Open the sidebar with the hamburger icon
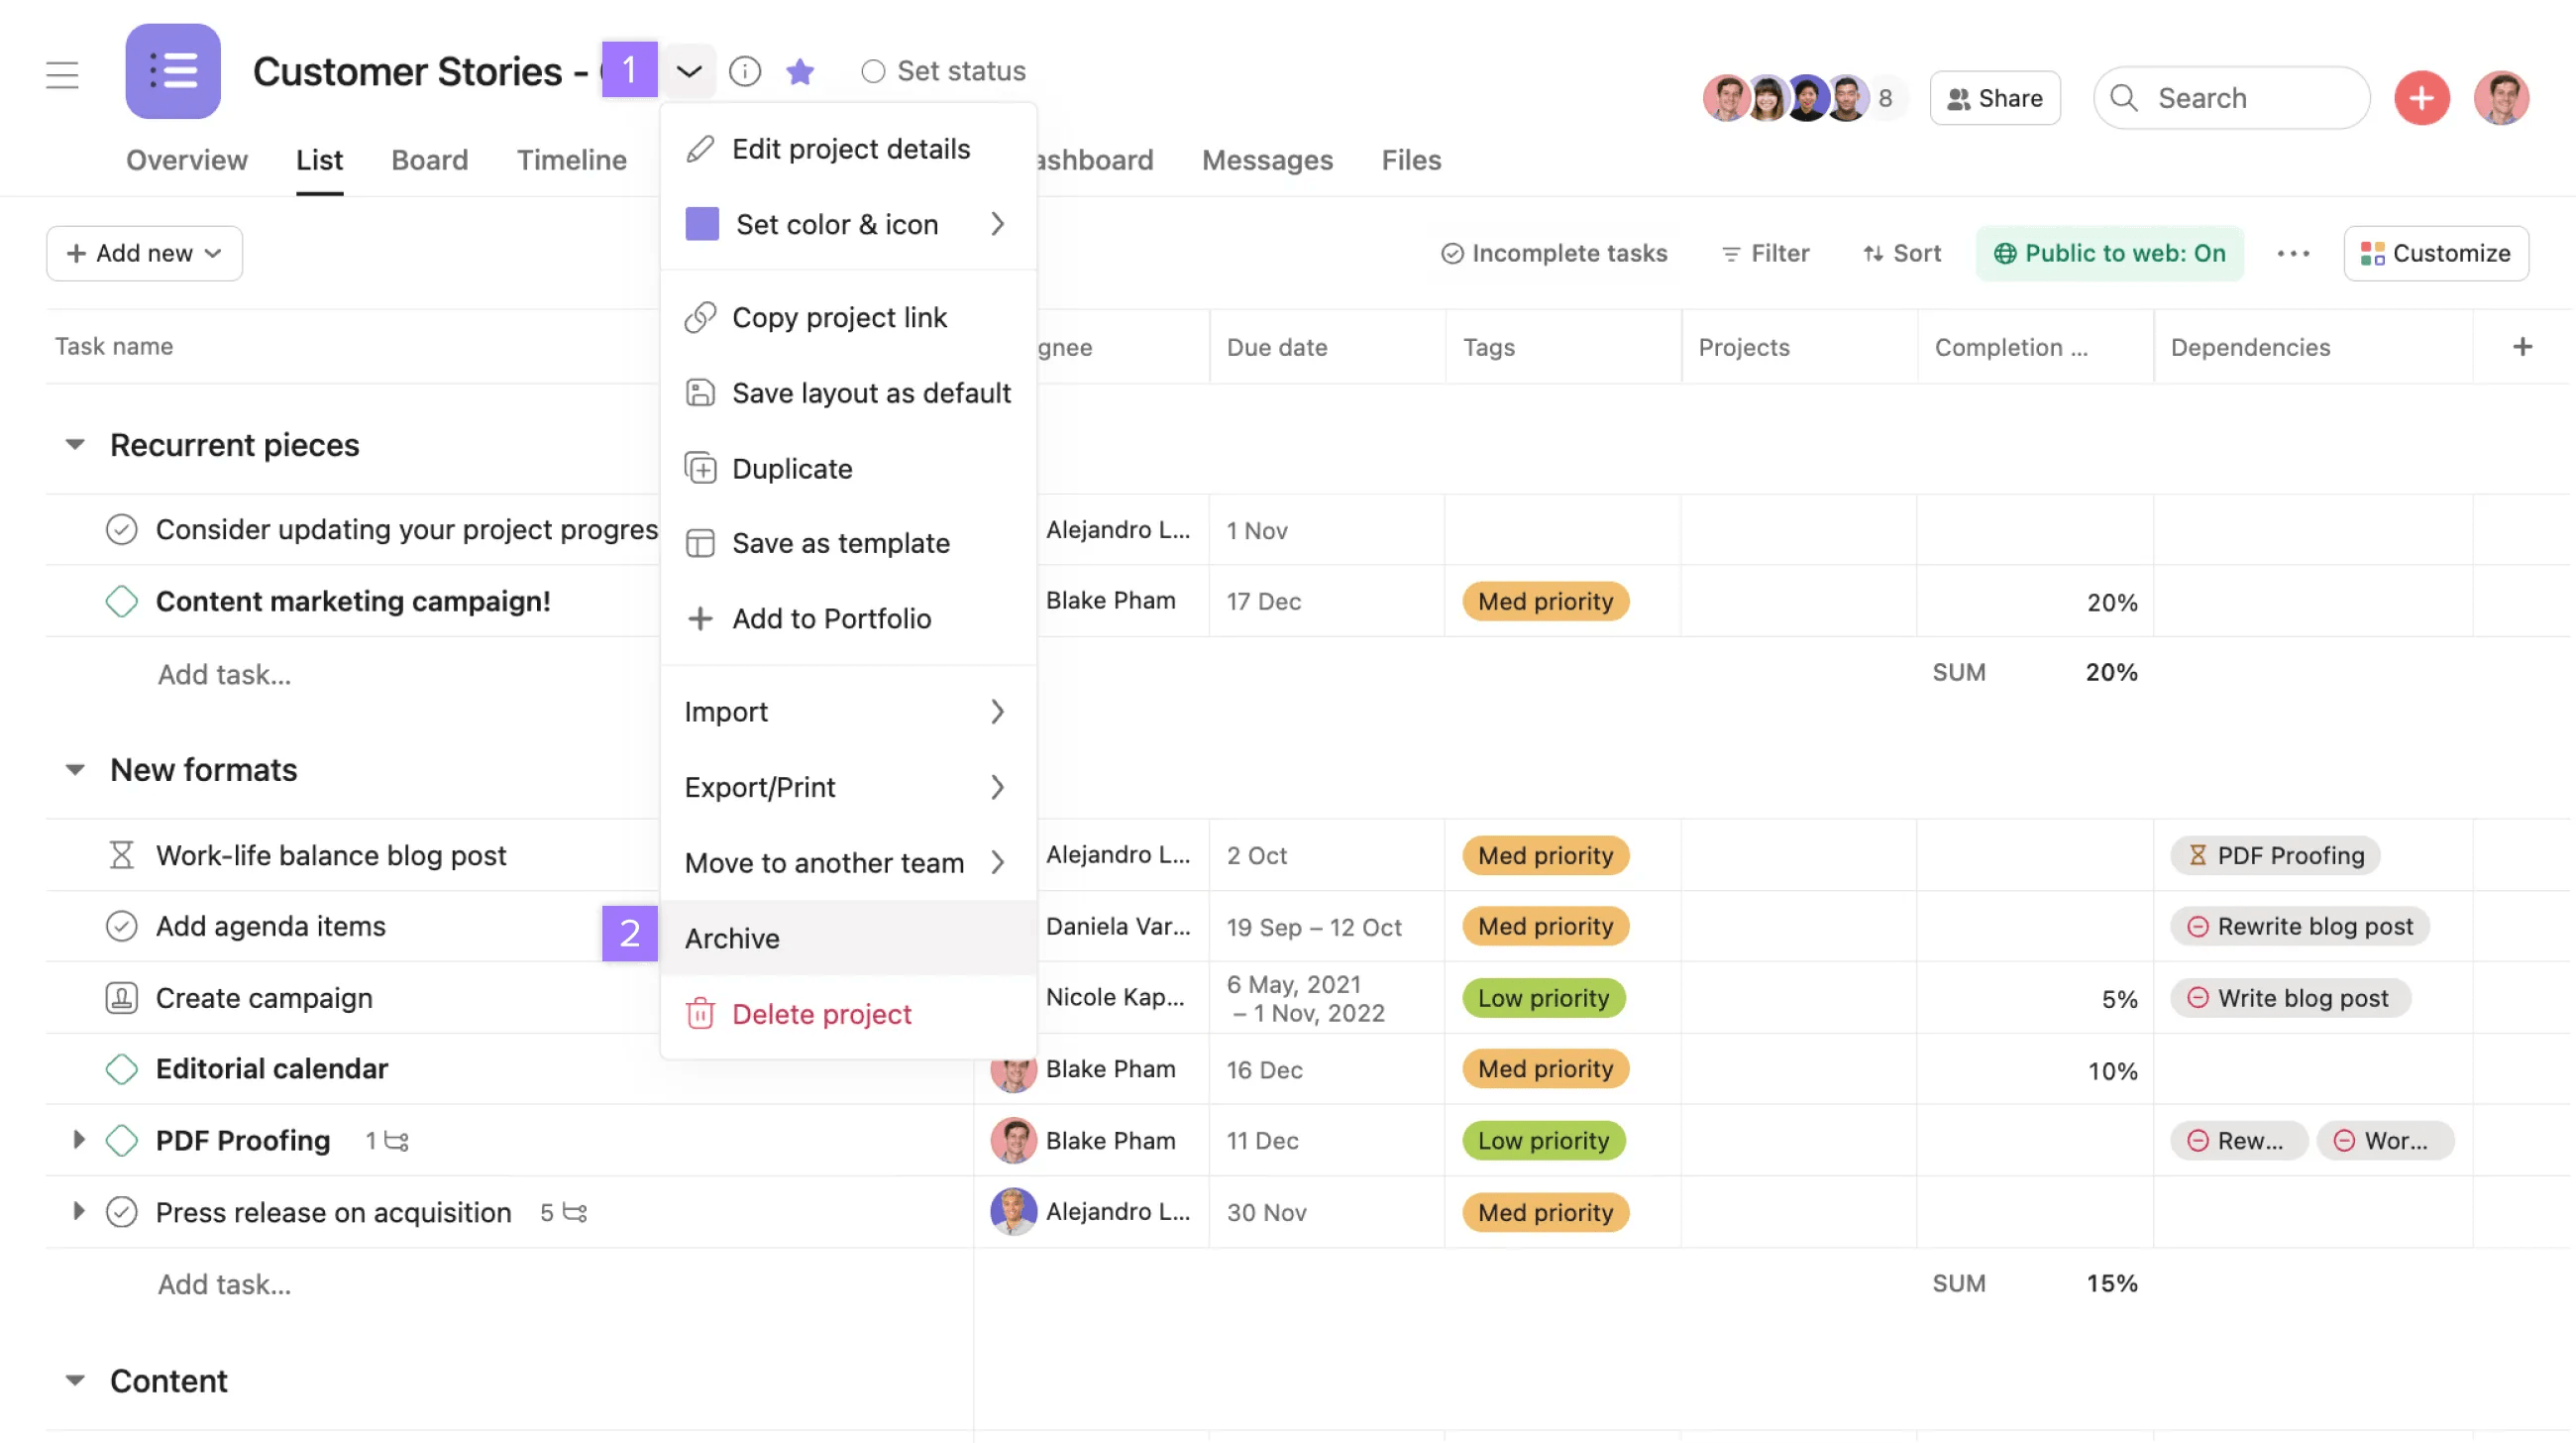 (62, 73)
